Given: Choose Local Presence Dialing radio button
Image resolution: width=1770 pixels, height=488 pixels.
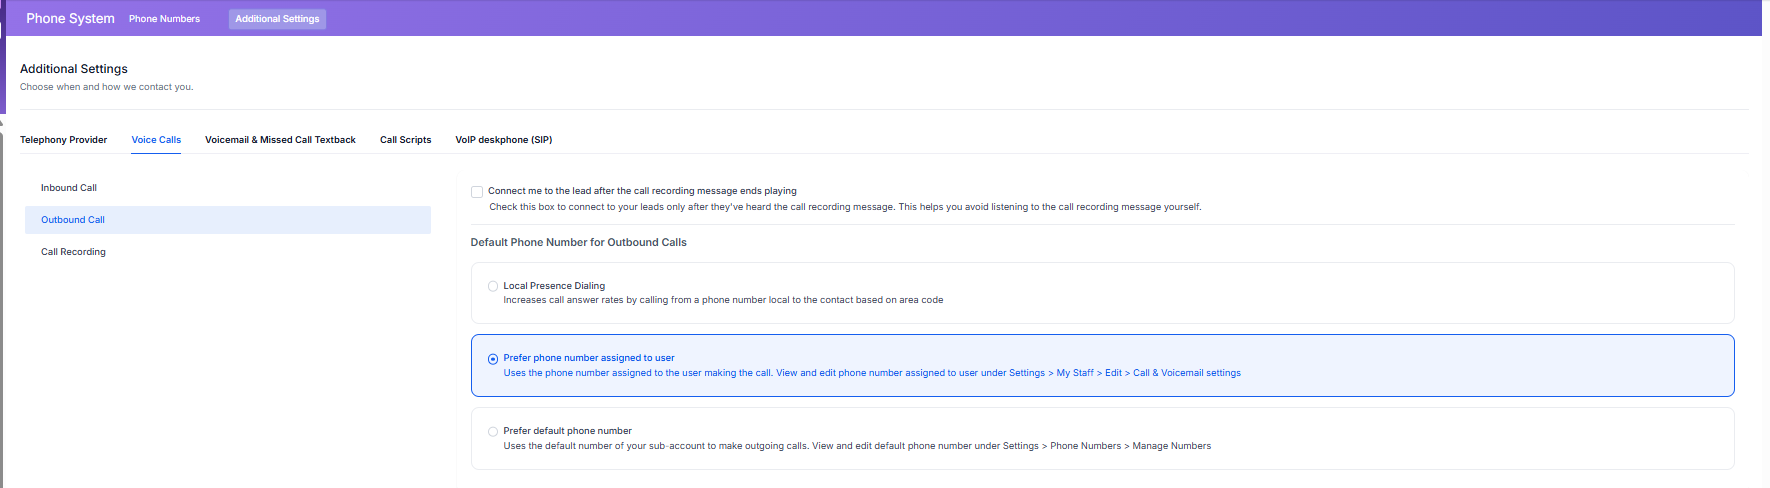Looking at the screenshot, I should pos(493,286).
